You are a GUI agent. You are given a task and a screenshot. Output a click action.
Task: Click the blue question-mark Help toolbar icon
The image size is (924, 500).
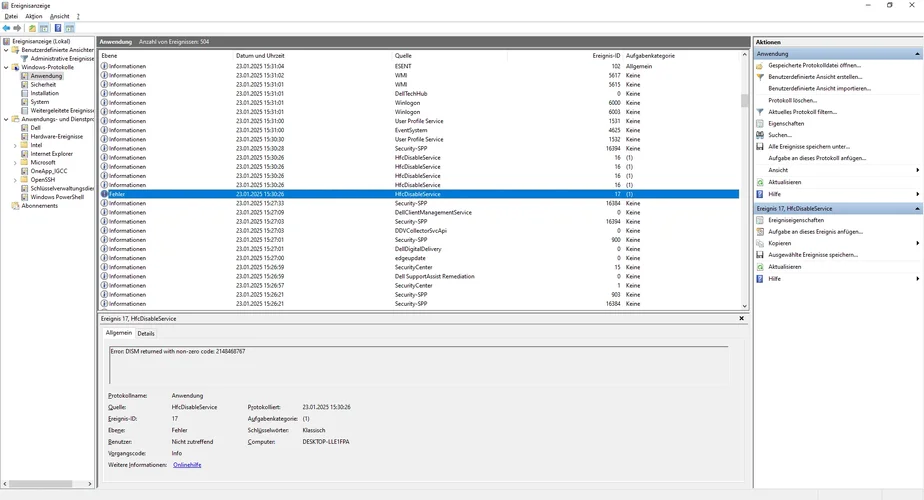pos(58,28)
